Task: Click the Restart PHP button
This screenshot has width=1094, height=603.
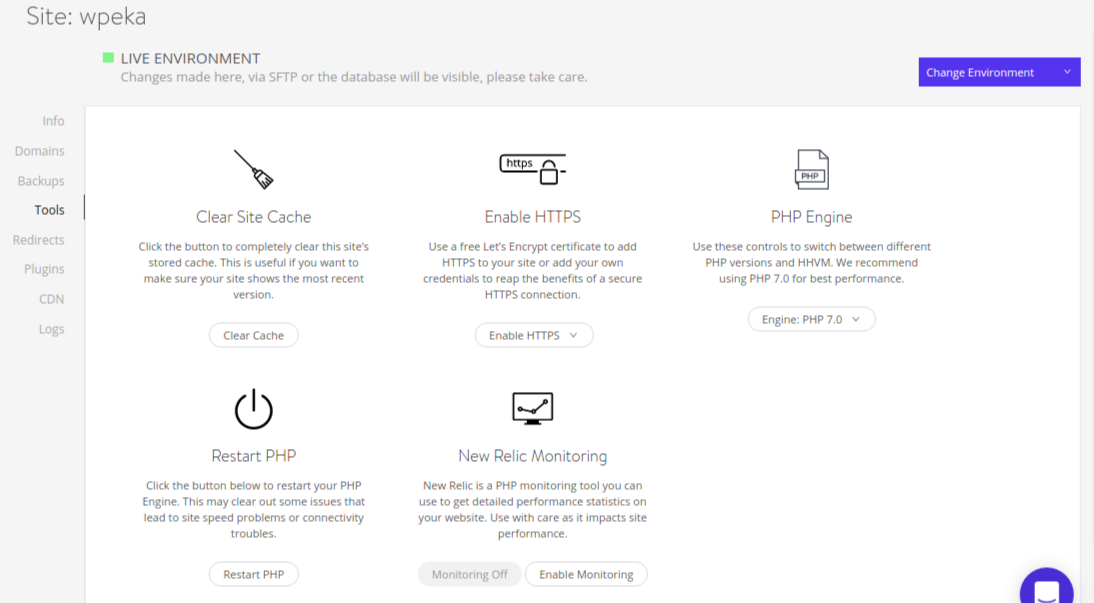Action: [253, 574]
